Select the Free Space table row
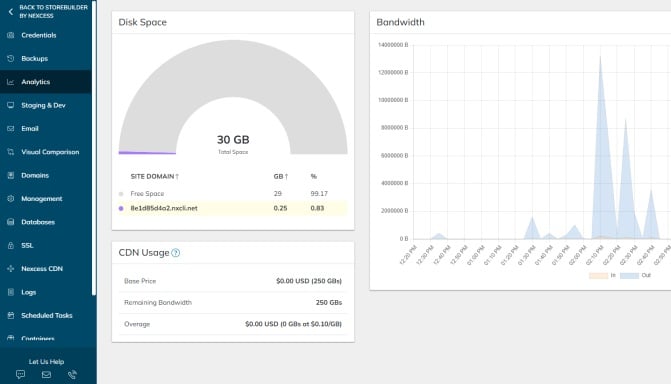 coord(233,193)
